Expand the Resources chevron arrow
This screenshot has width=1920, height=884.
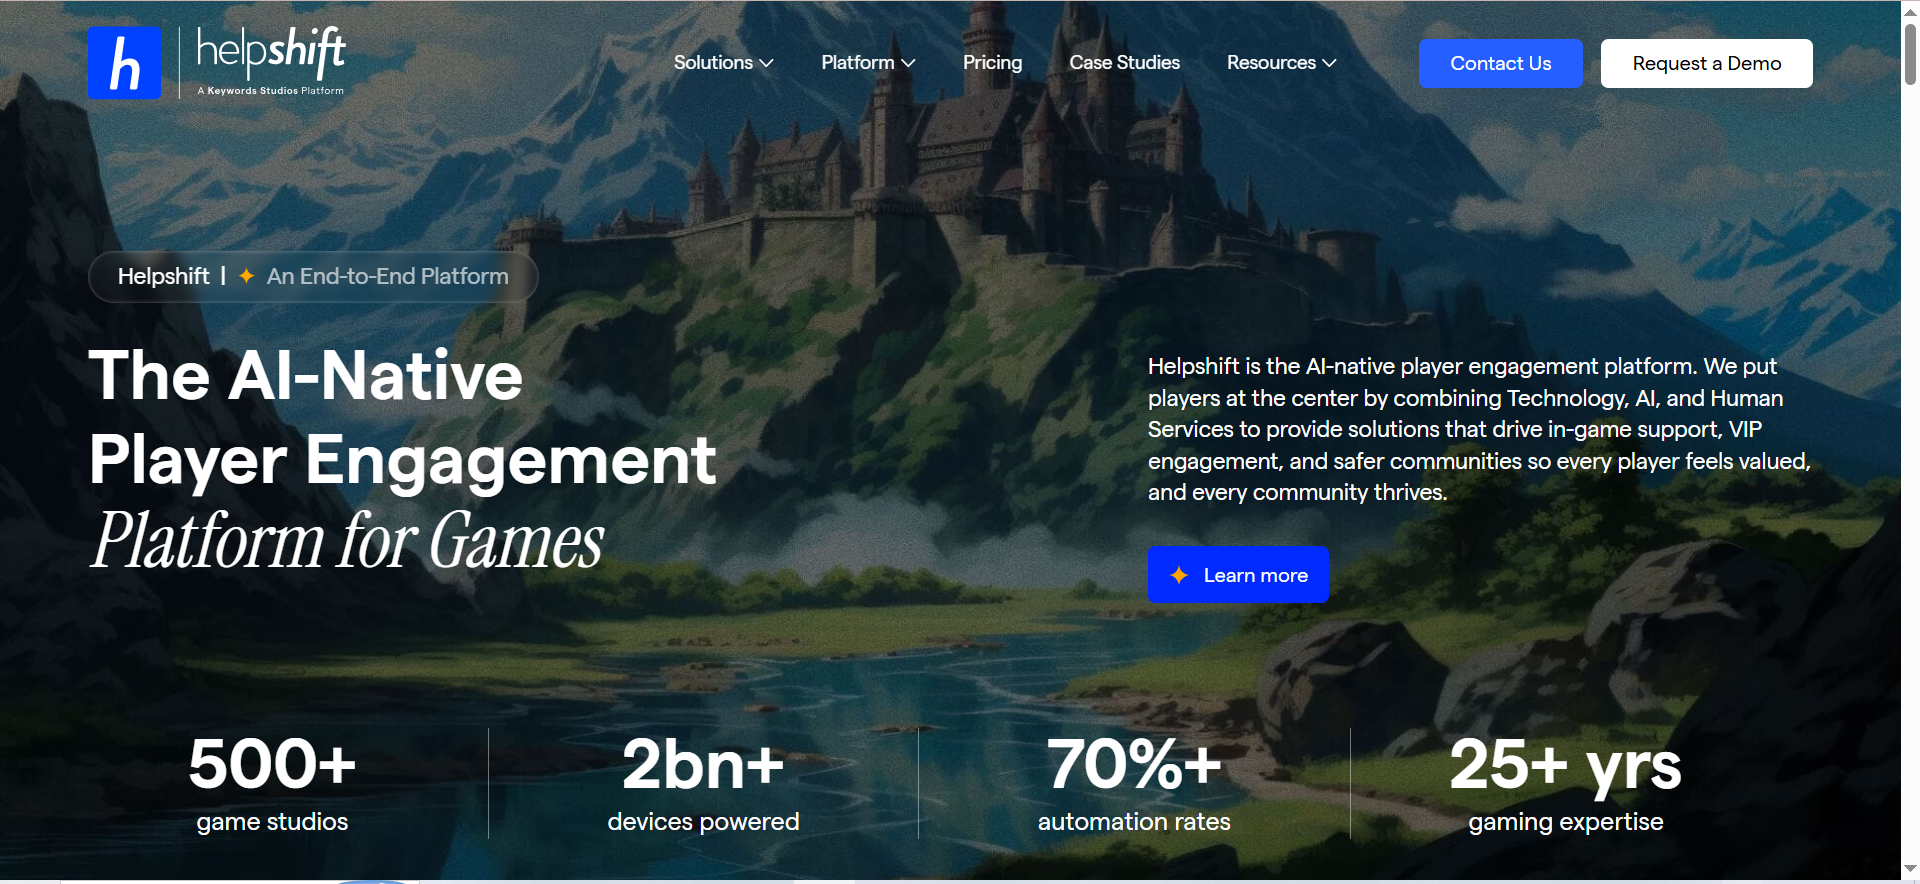[x=1329, y=63]
